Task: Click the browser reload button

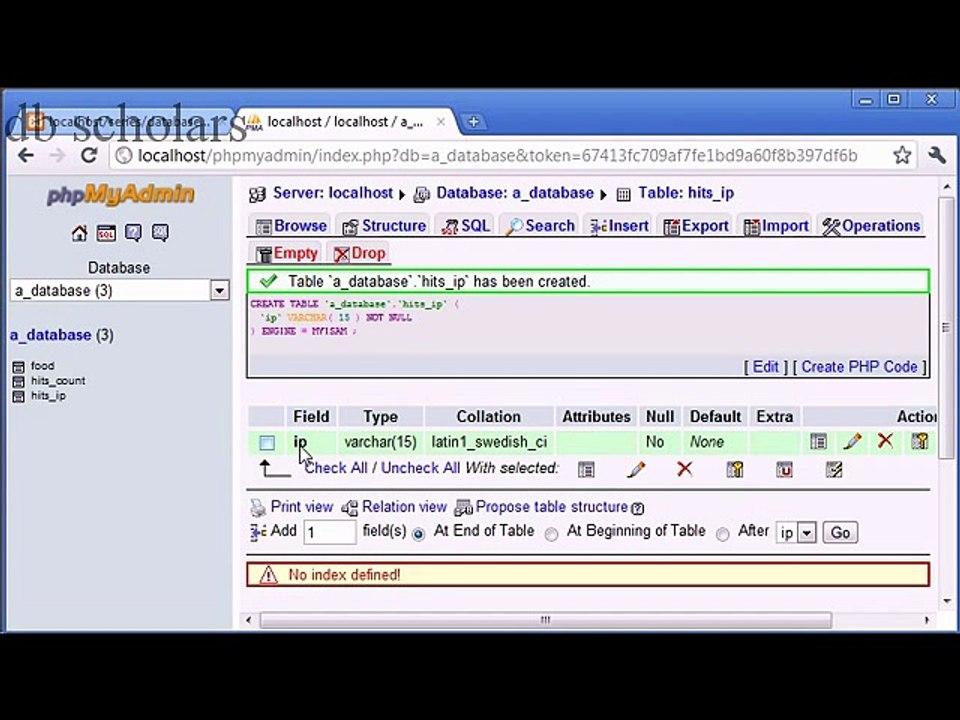Action: click(89, 156)
